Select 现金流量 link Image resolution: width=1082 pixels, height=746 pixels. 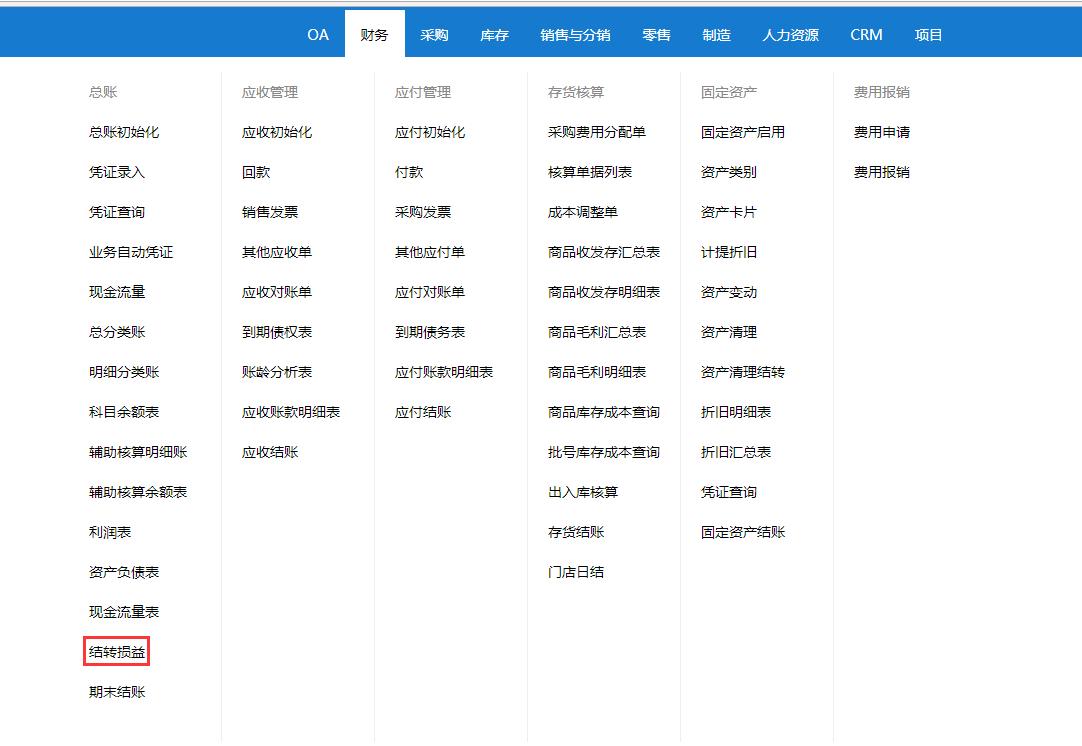(x=117, y=292)
